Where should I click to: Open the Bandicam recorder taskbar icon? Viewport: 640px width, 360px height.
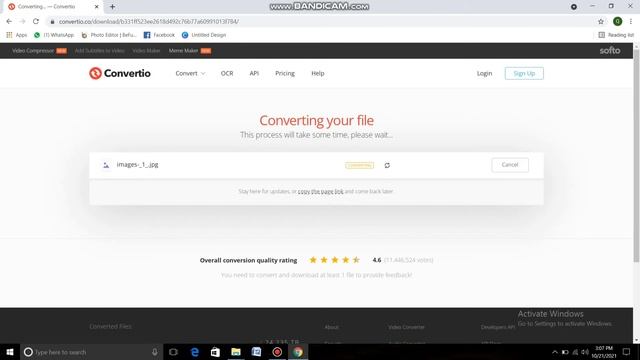coord(277,352)
